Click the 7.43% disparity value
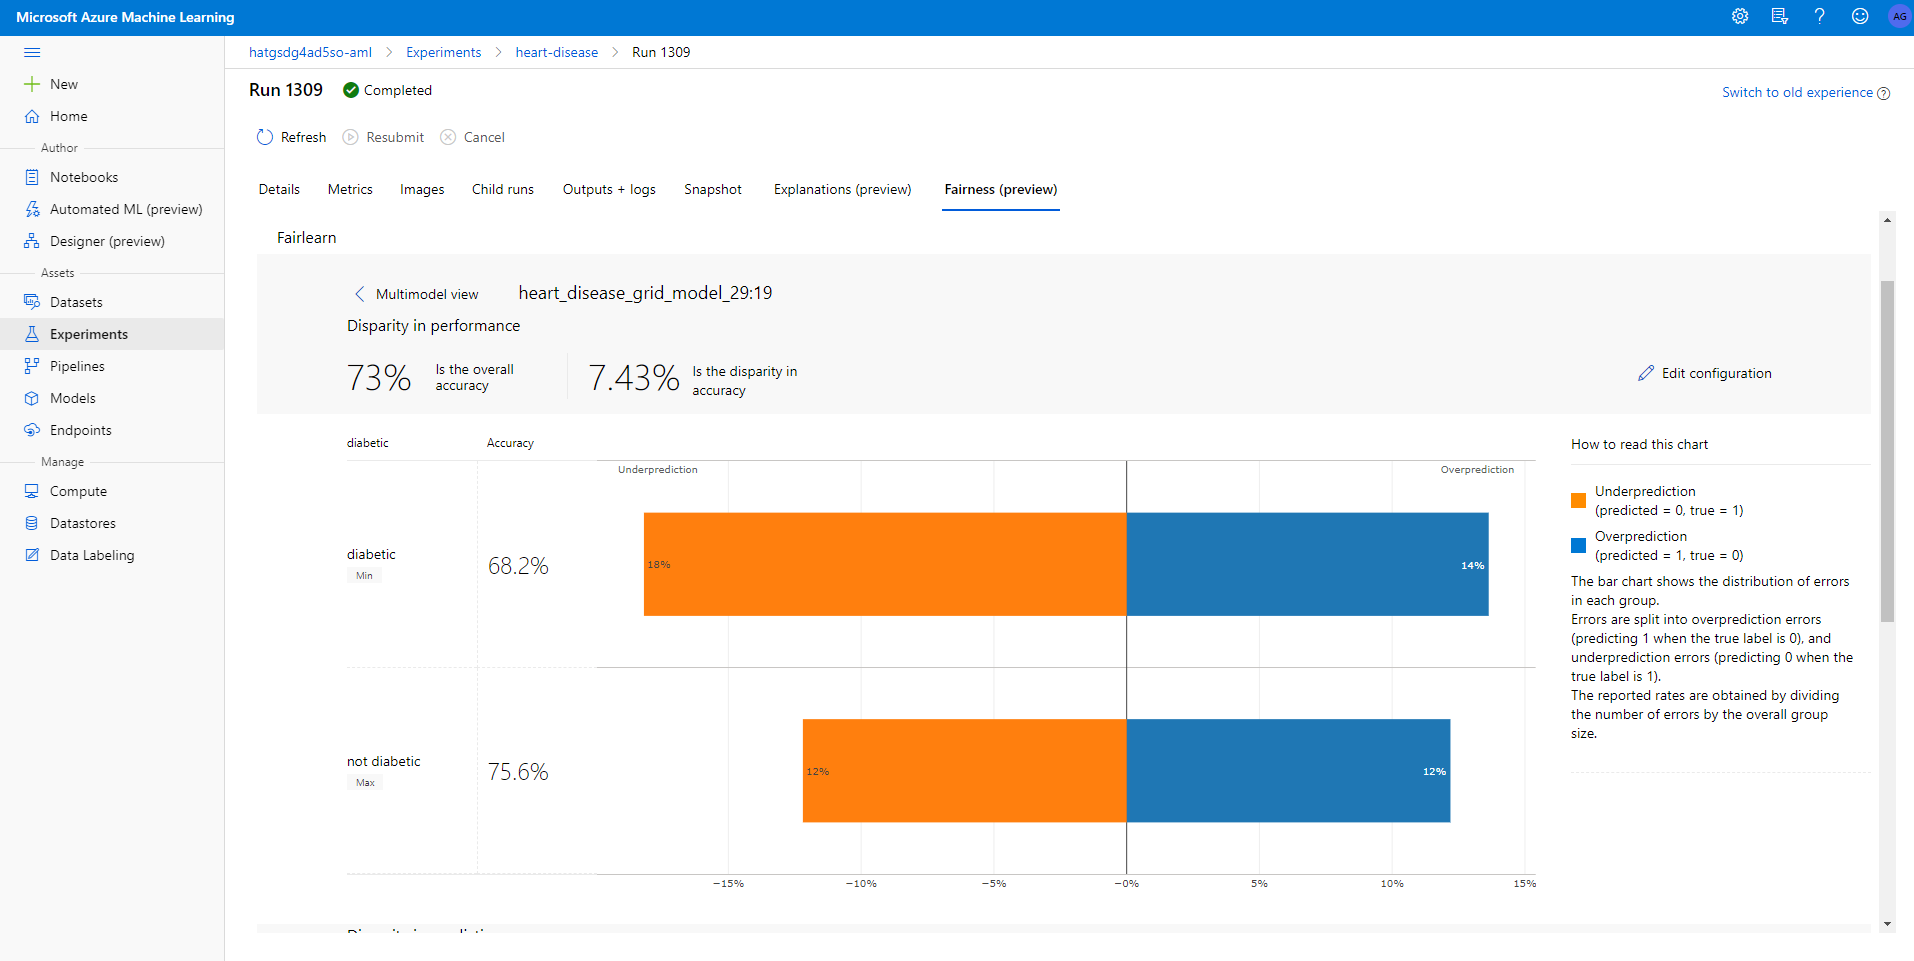1914x961 pixels. pos(634,378)
